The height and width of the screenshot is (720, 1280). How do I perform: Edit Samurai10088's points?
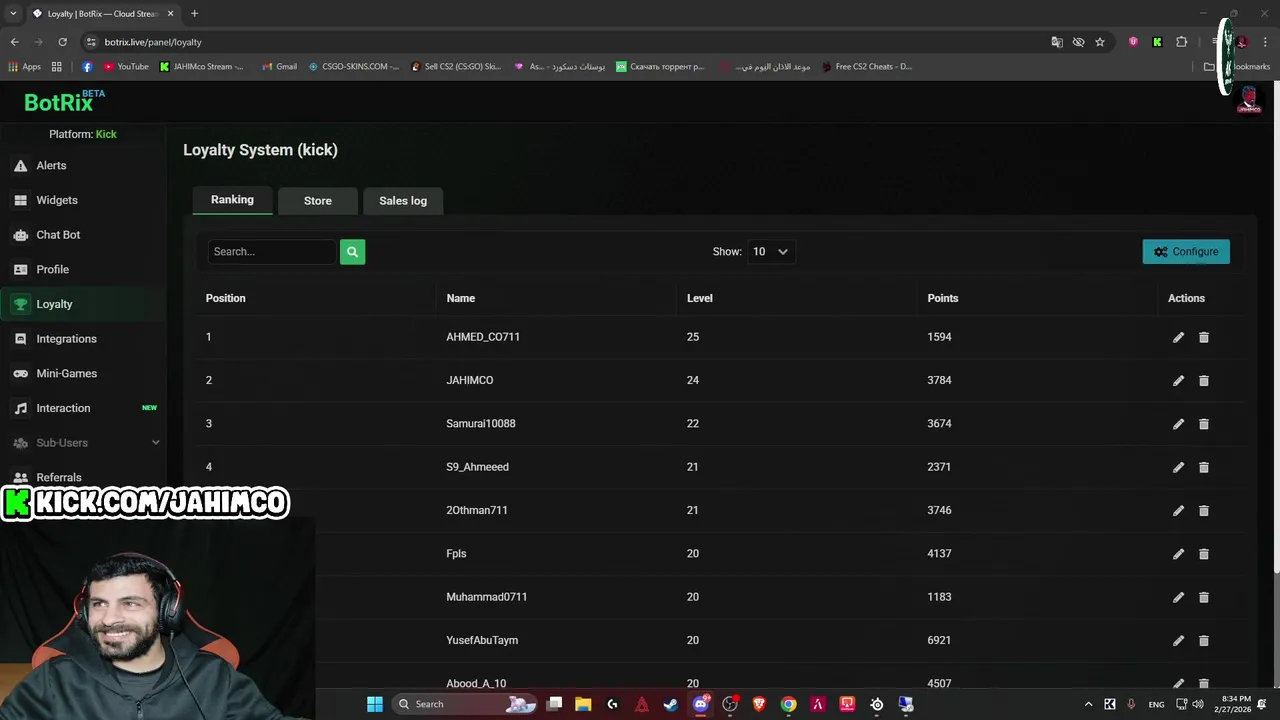tap(1178, 424)
